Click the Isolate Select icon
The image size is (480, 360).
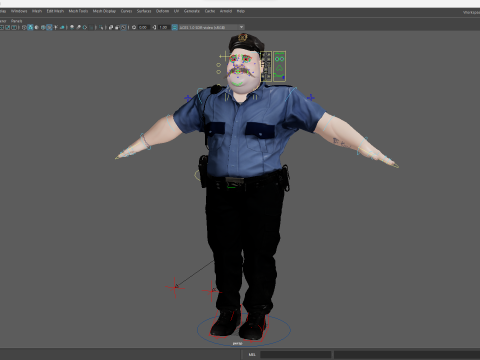[x=101, y=27]
